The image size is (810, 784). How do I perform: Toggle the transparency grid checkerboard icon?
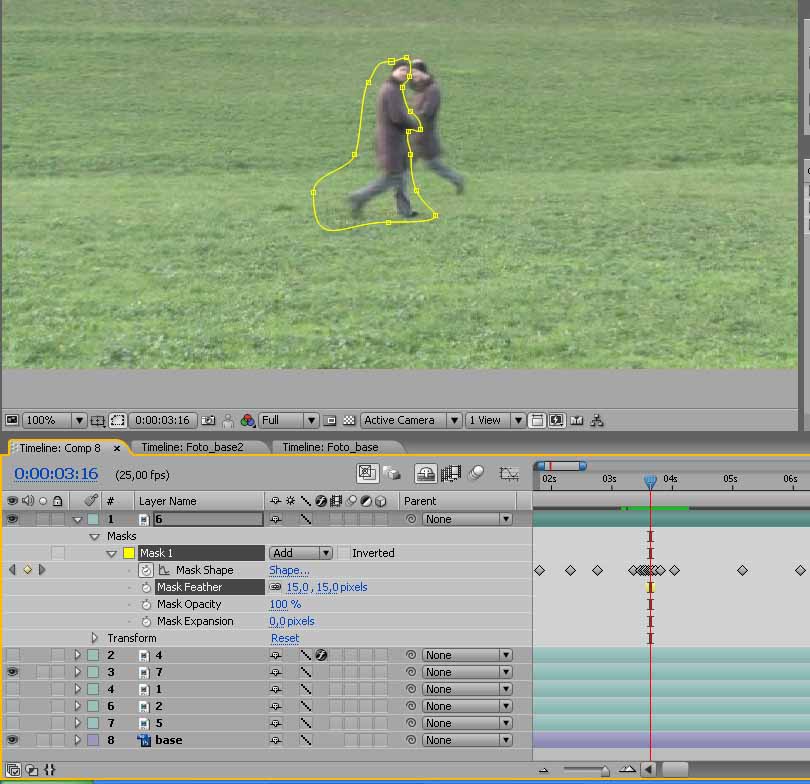click(349, 420)
